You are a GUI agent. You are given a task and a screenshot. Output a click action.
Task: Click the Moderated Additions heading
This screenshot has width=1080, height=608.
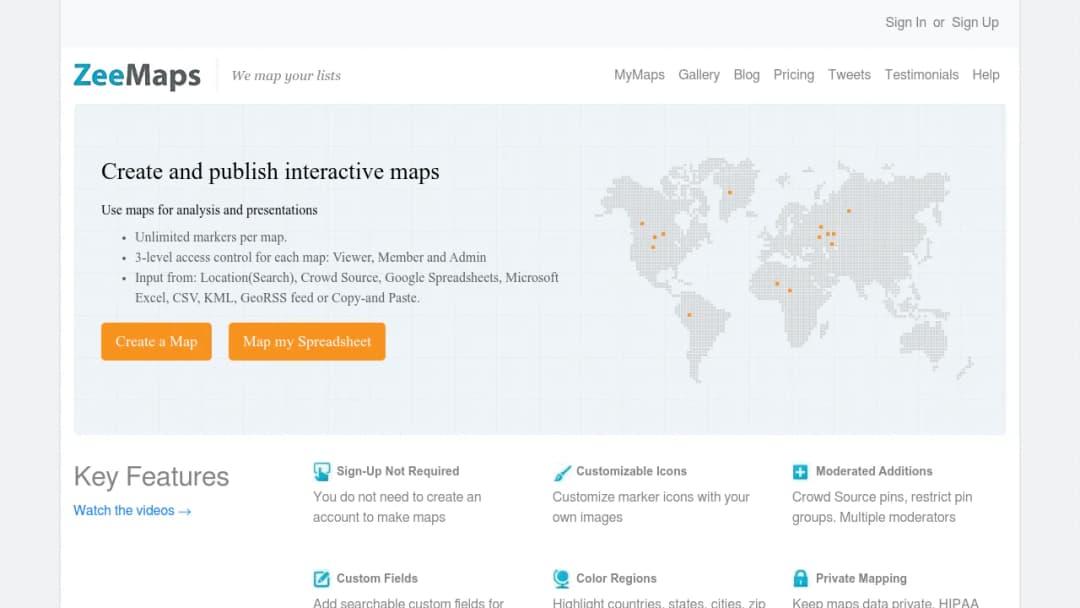pos(873,472)
